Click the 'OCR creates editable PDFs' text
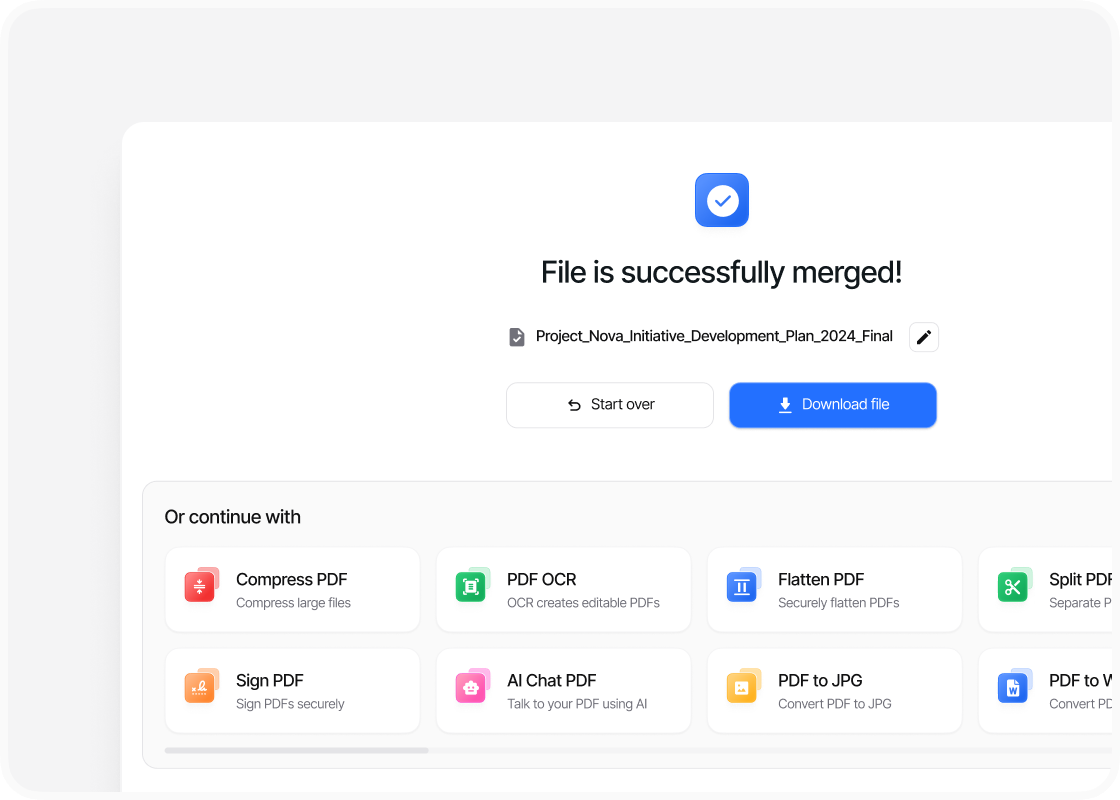The height and width of the screenshot is (800, 1120). [584, 603]
